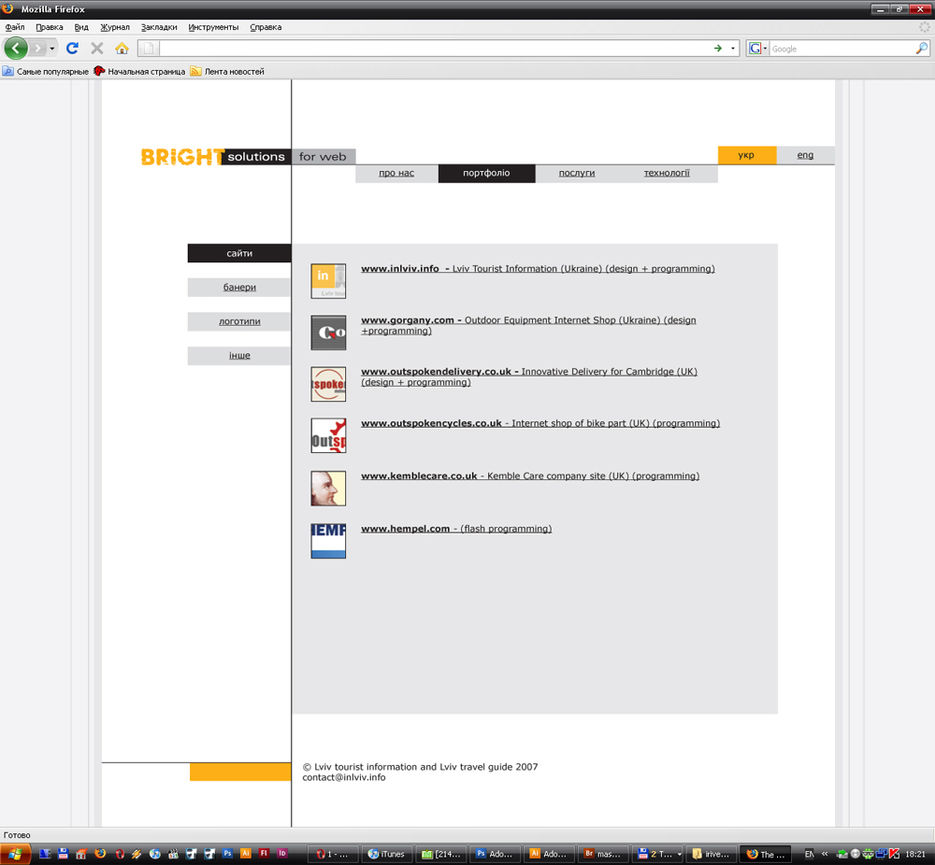Switch to the Opera taskbar window
This screenshot has width=935, height=865.
point(332,854)
